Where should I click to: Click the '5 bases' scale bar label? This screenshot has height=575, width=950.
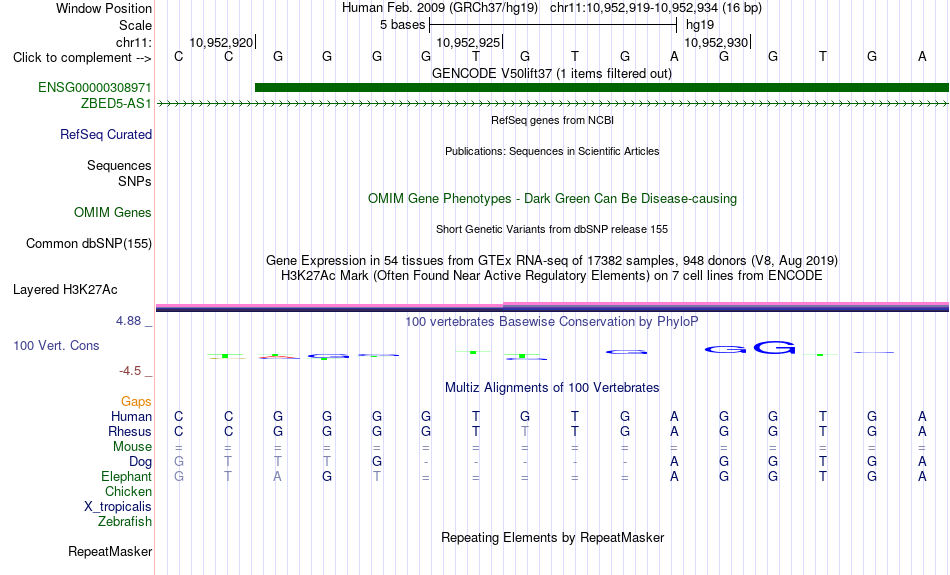(402, 25)
